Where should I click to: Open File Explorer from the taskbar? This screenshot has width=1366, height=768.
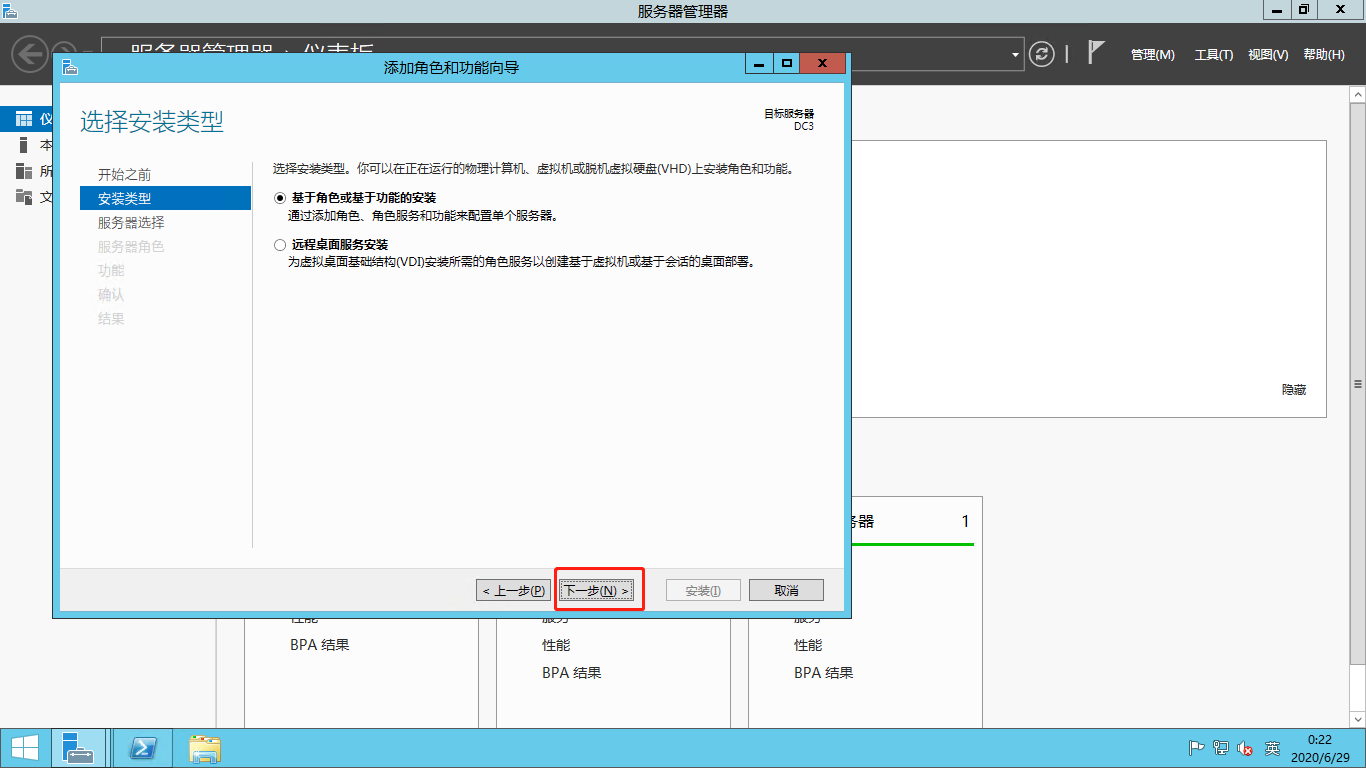pyautogui.click(x=205, y=748)
